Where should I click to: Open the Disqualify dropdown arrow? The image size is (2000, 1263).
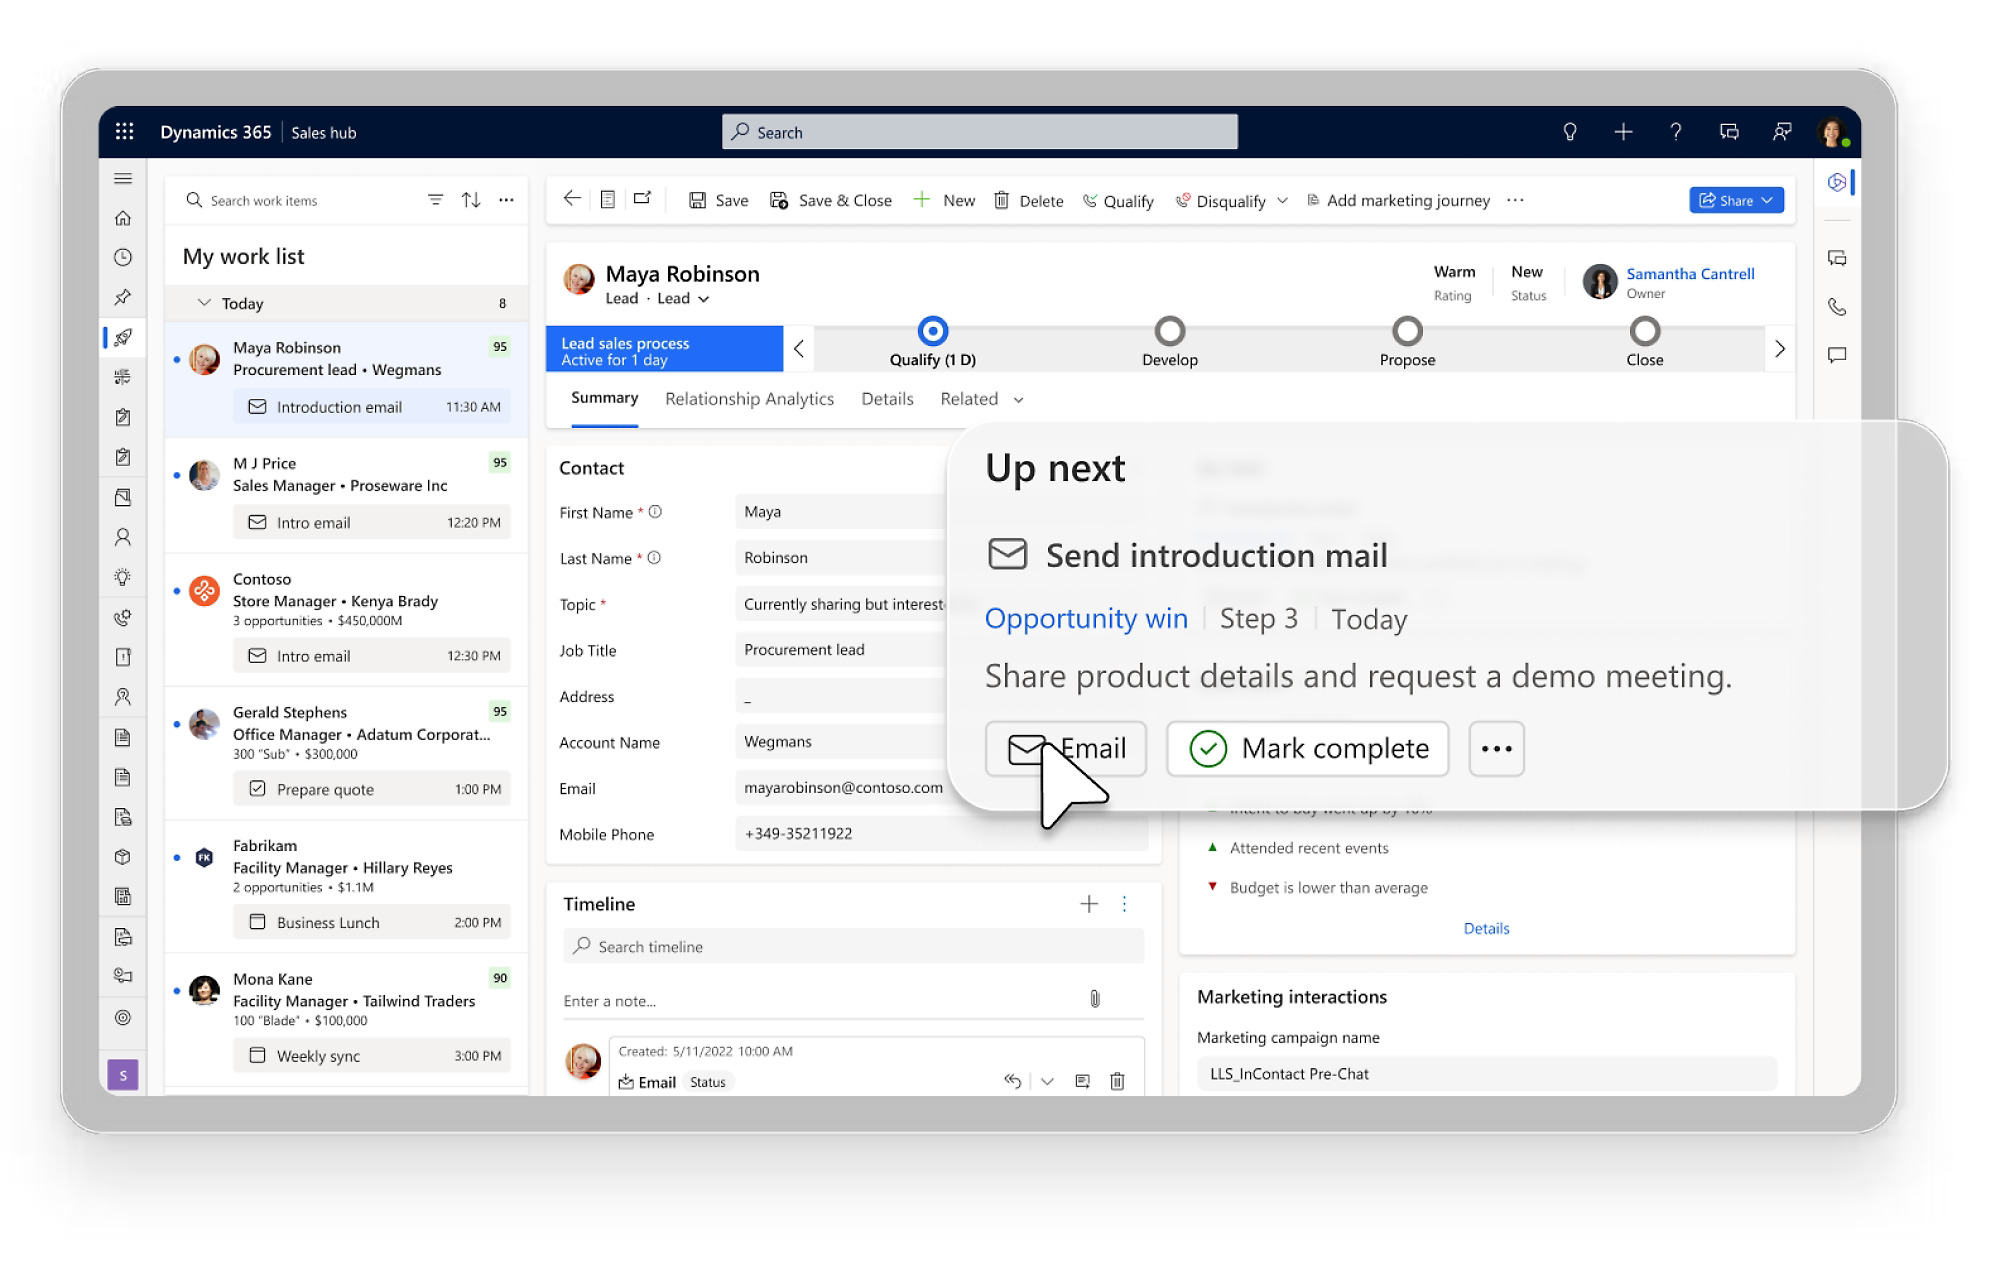tap(1283, 201)
